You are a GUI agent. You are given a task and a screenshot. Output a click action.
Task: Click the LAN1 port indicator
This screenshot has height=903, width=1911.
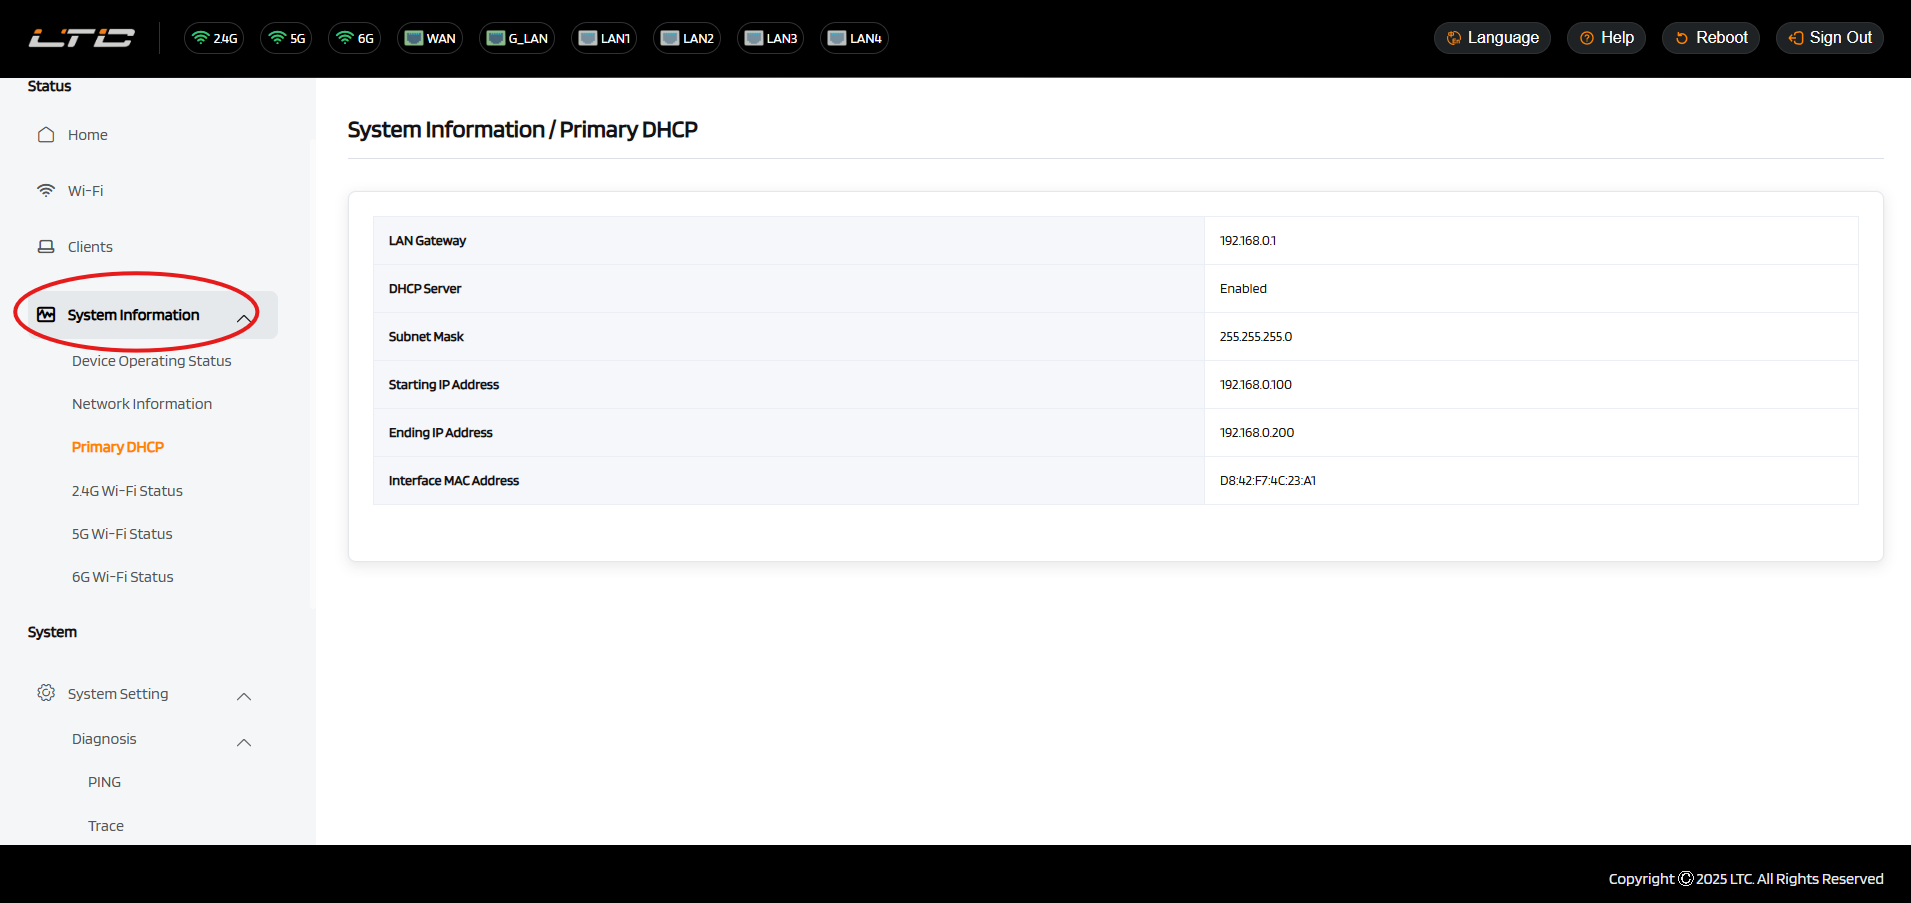coord(604,38)
